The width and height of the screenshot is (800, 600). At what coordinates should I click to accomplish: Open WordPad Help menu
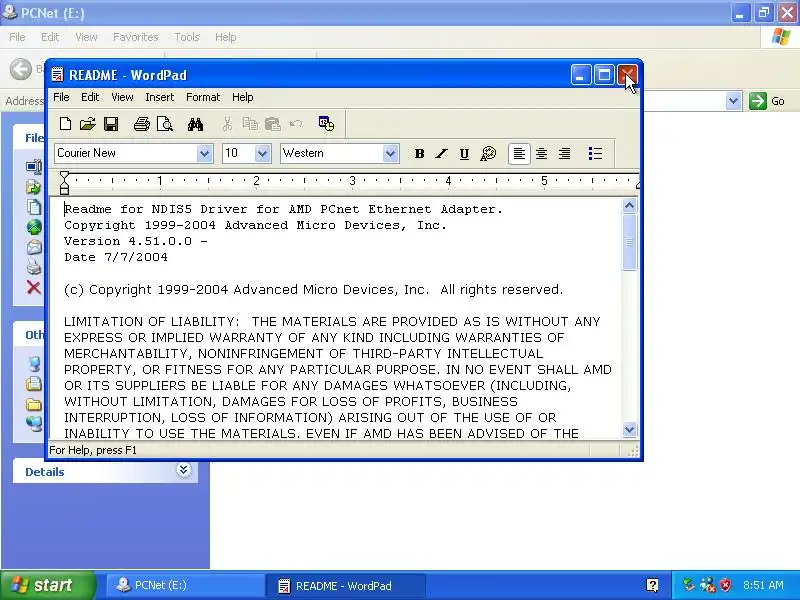click(x=243, y=97)
